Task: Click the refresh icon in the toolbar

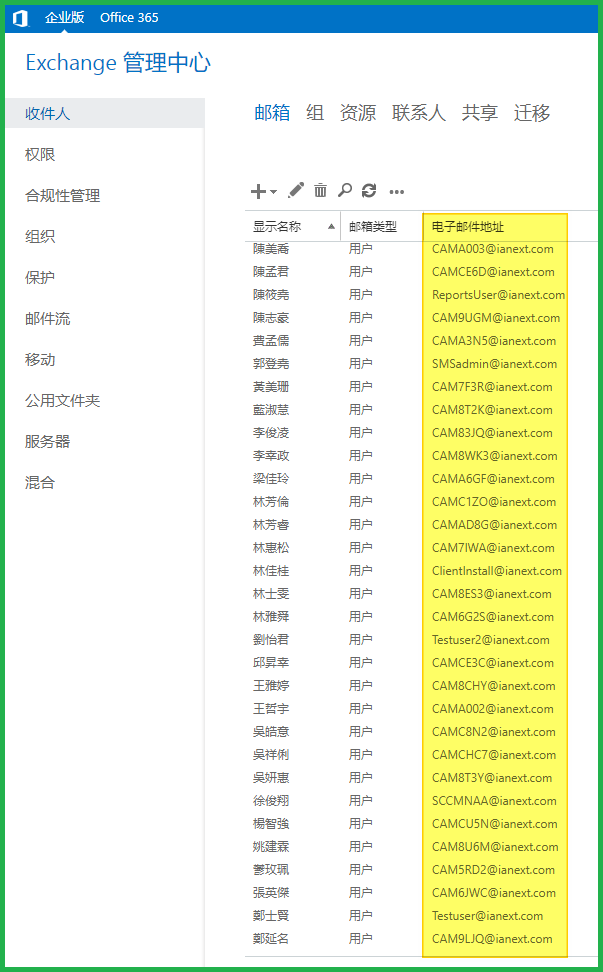Action: tap(369, 190)
